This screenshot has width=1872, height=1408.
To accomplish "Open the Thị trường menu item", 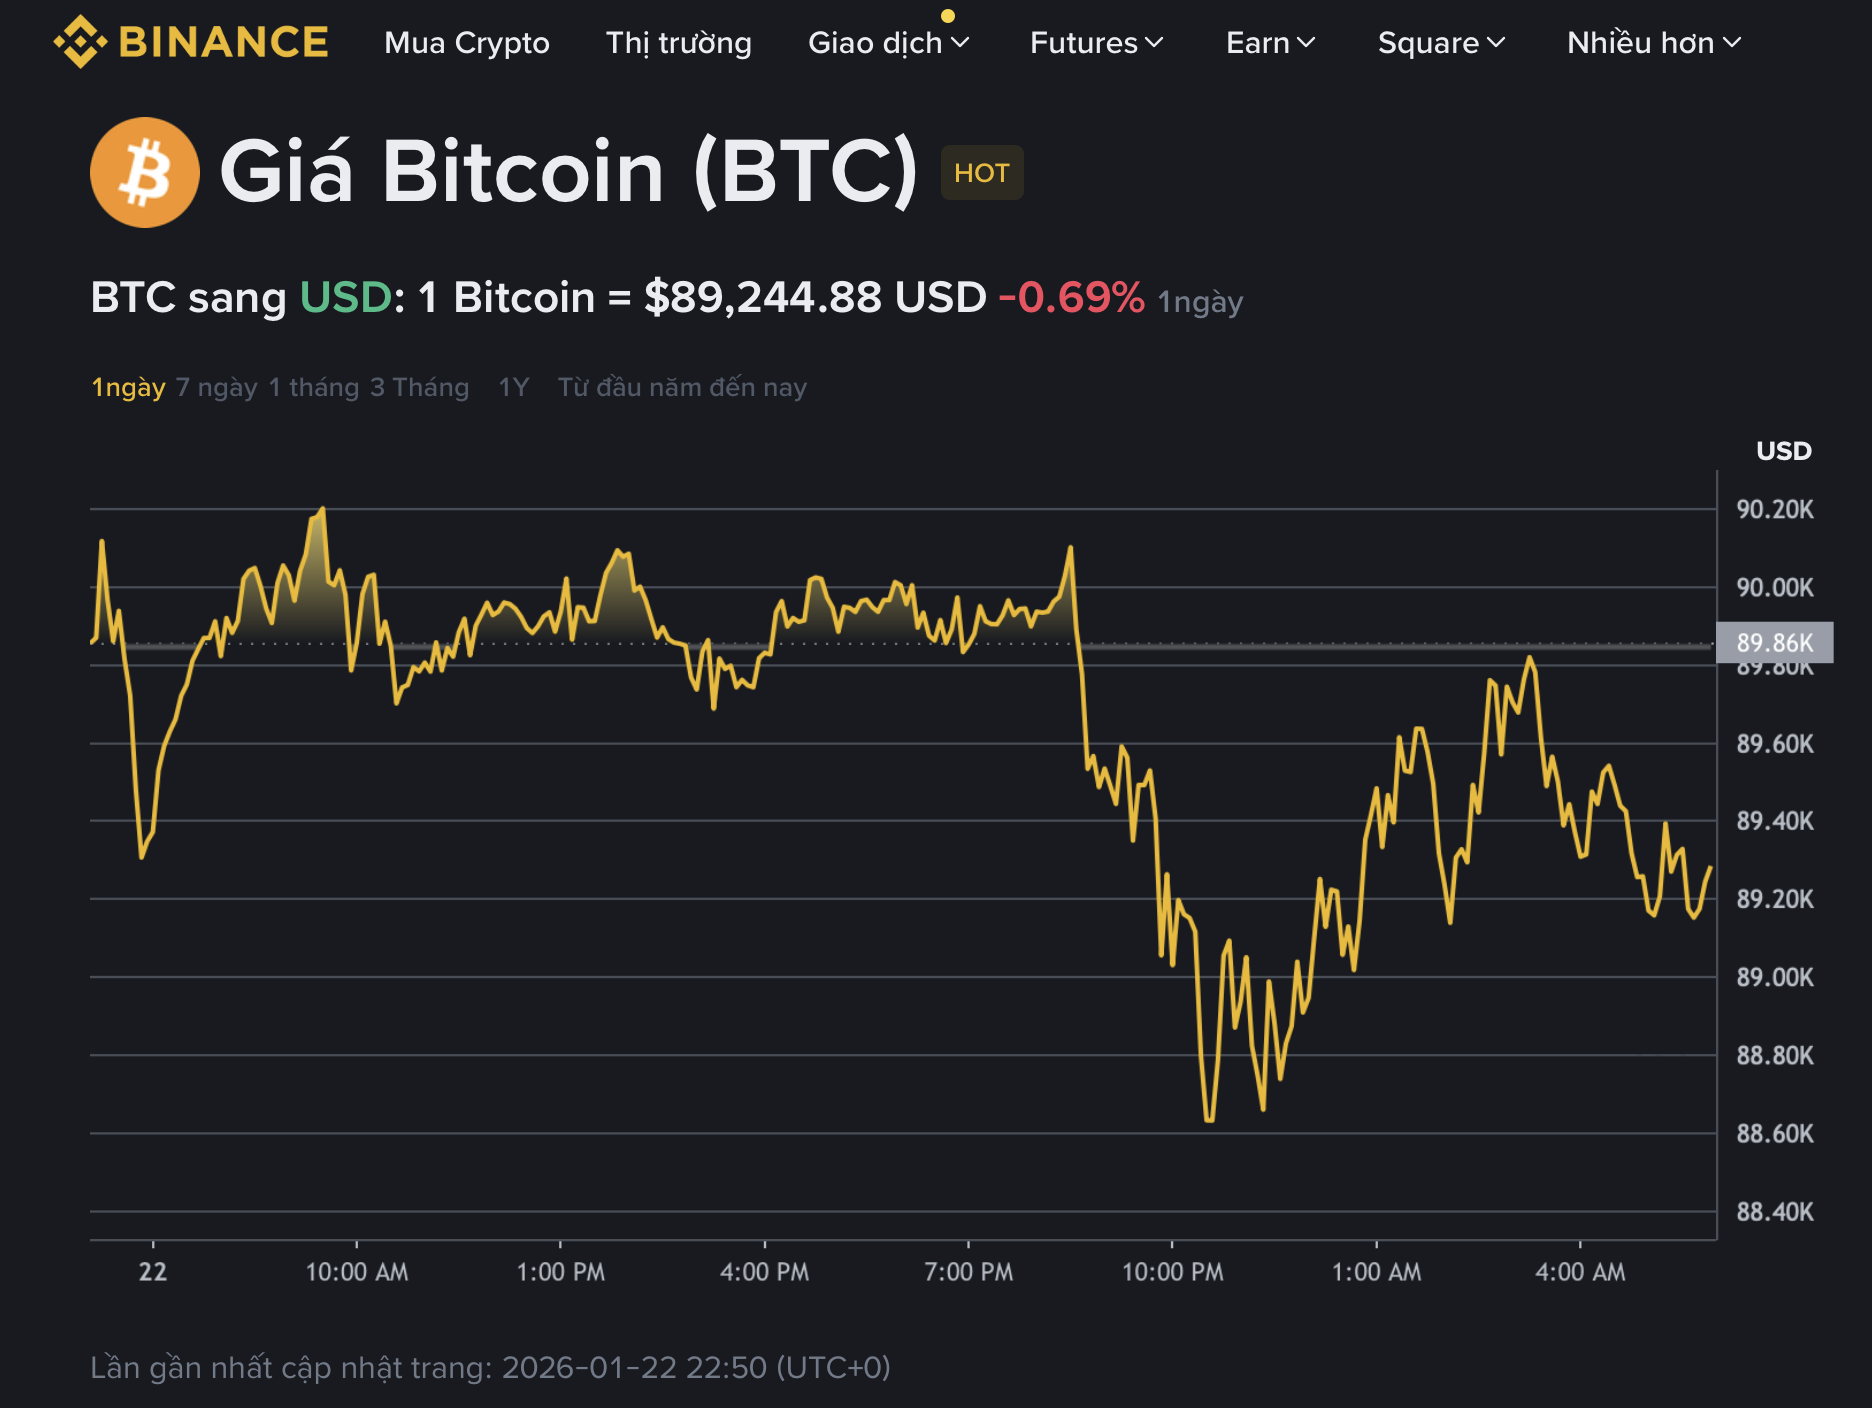I will [679, 43].
